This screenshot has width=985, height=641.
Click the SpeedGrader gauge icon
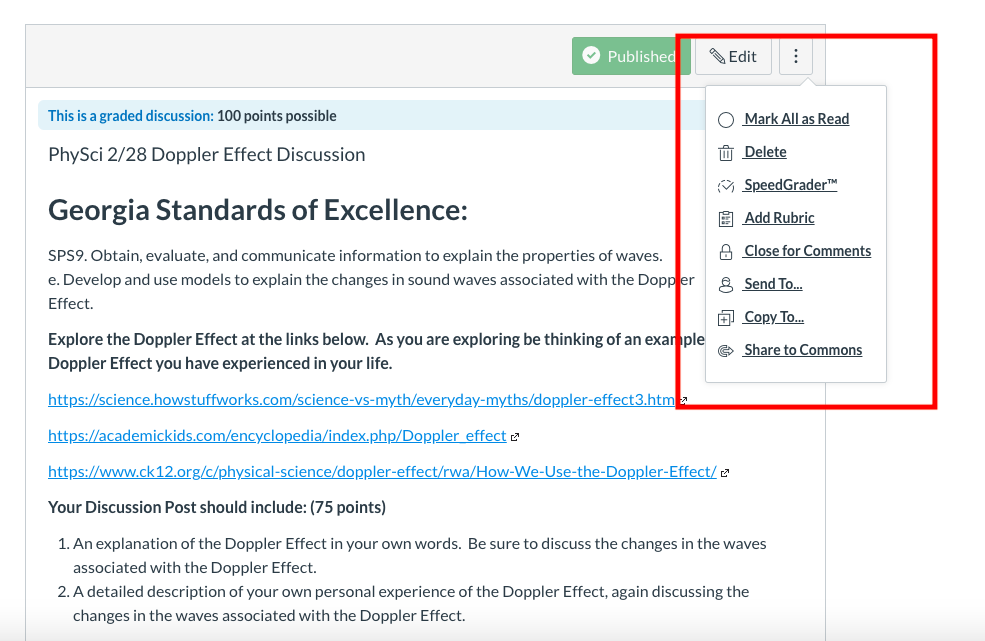[x=726, y=186]
